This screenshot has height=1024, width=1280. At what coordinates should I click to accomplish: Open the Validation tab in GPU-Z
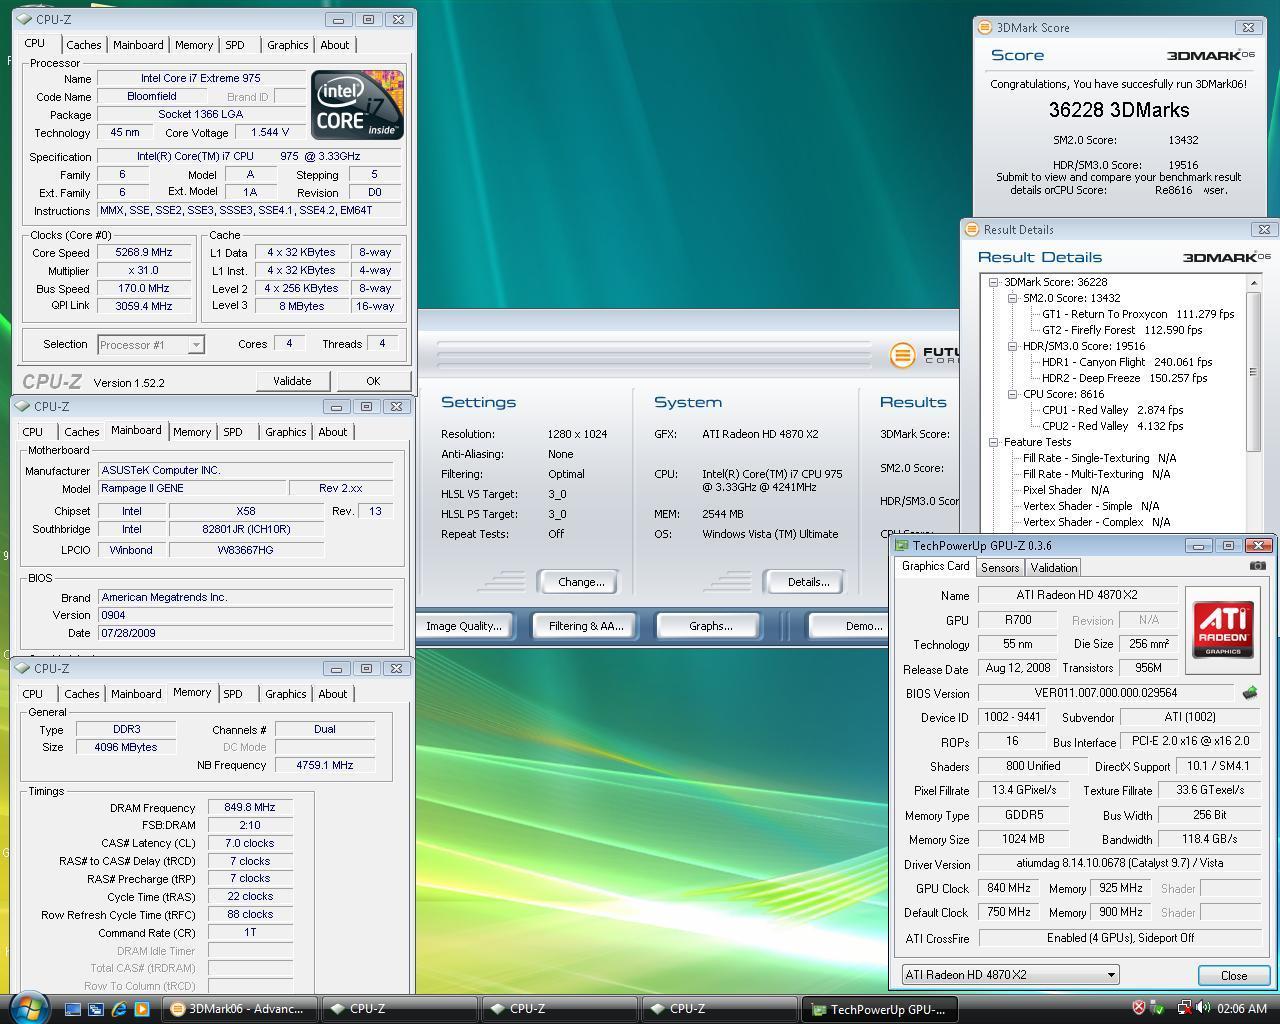point(1054,567)
